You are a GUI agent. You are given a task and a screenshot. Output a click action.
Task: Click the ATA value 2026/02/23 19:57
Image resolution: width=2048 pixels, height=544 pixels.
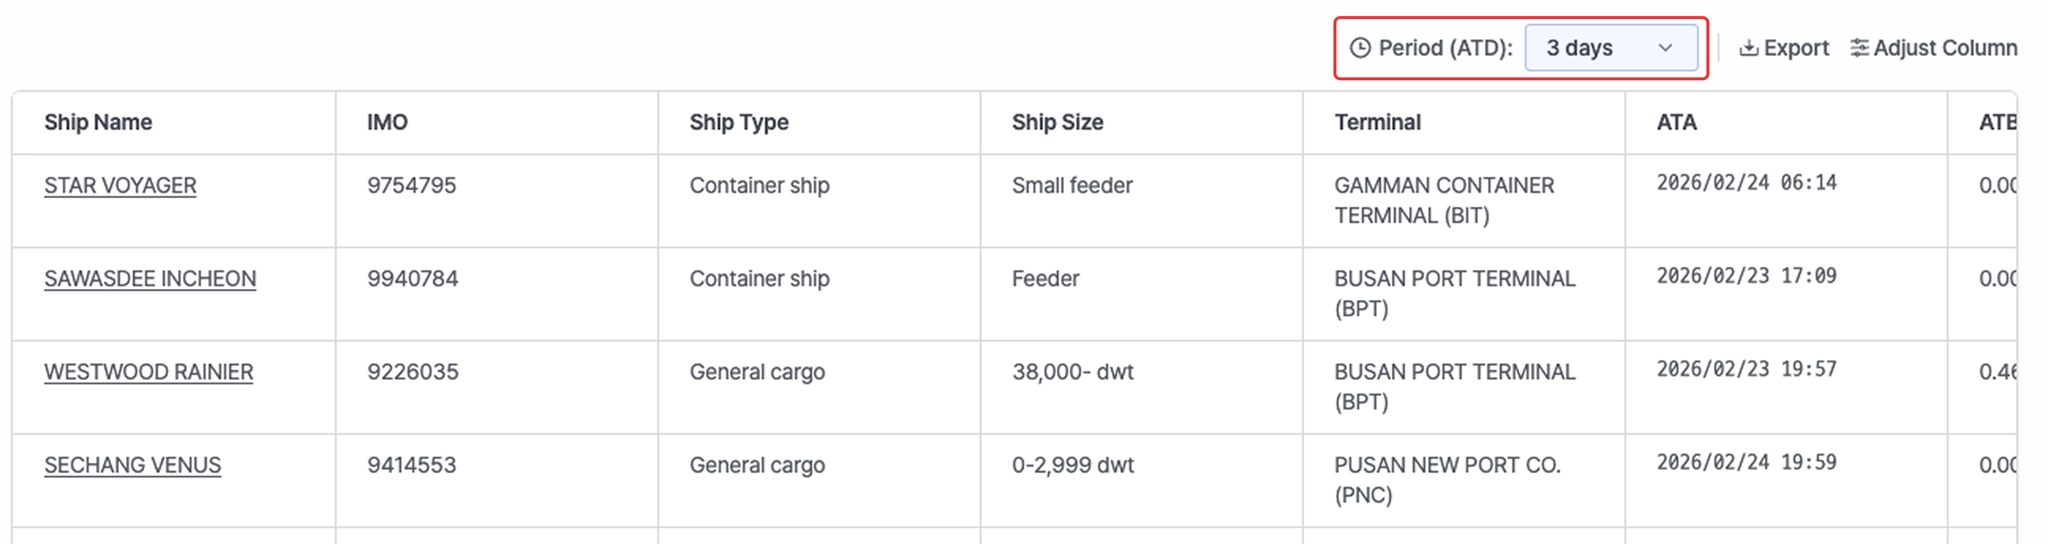1746,369
